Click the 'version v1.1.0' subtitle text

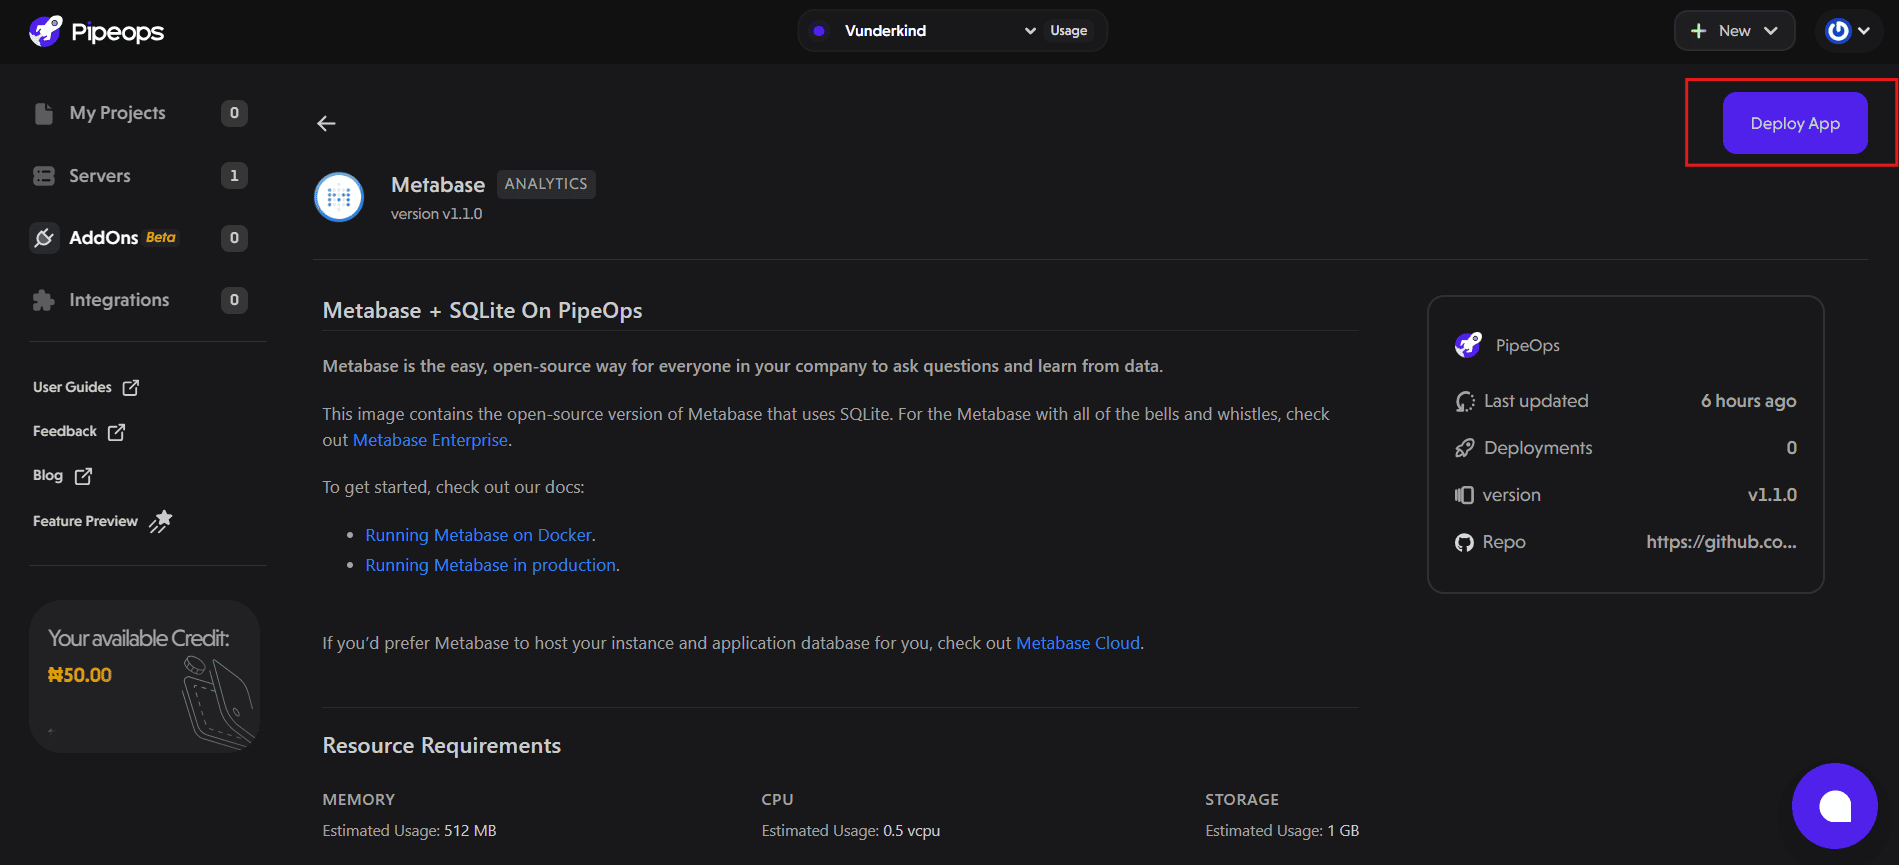(436, 214)
